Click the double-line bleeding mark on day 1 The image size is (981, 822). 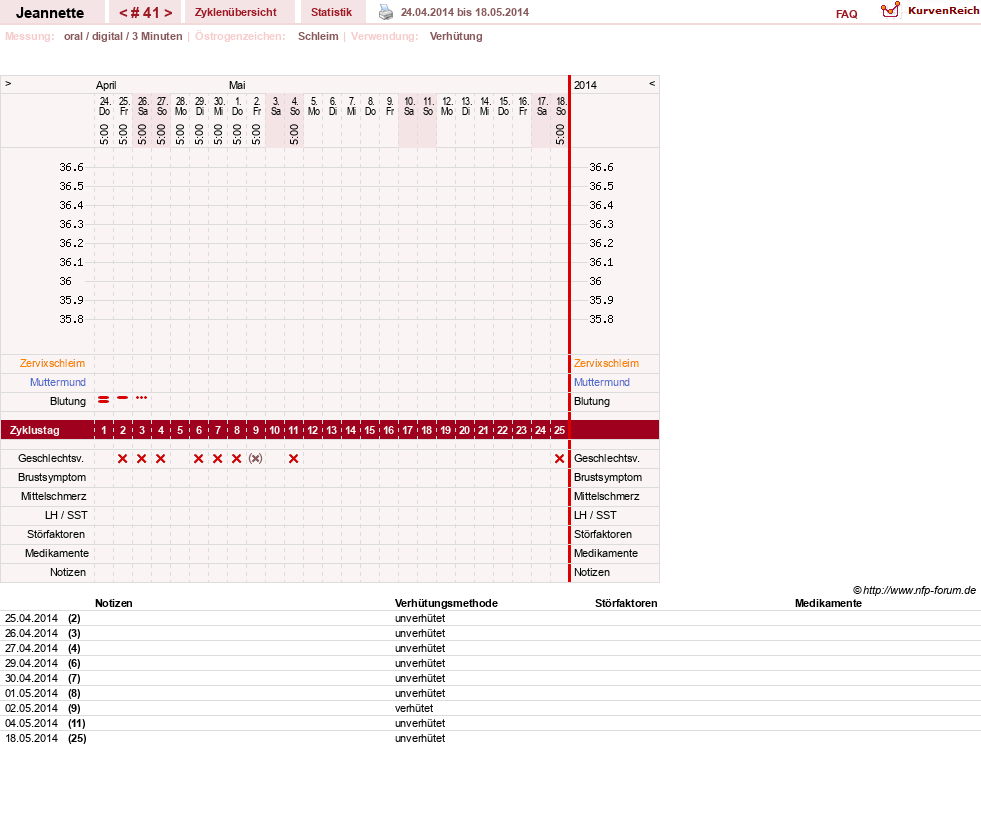104,399
